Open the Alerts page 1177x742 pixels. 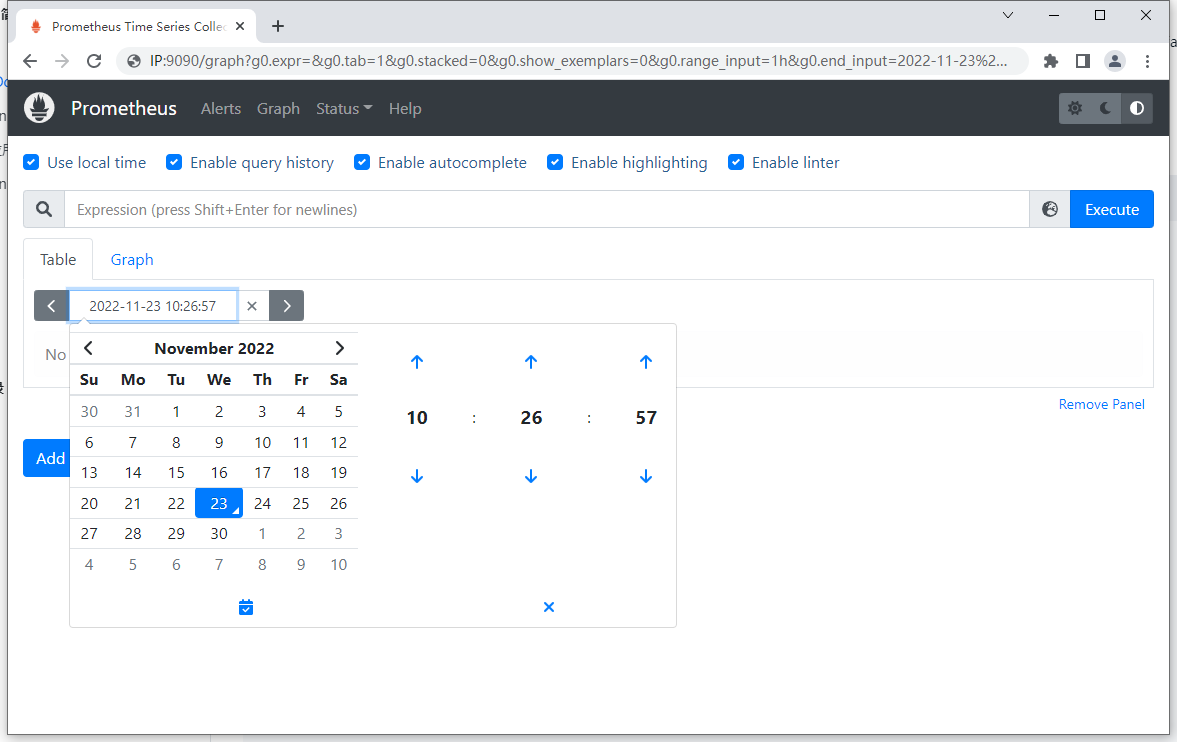click(221, 108)
